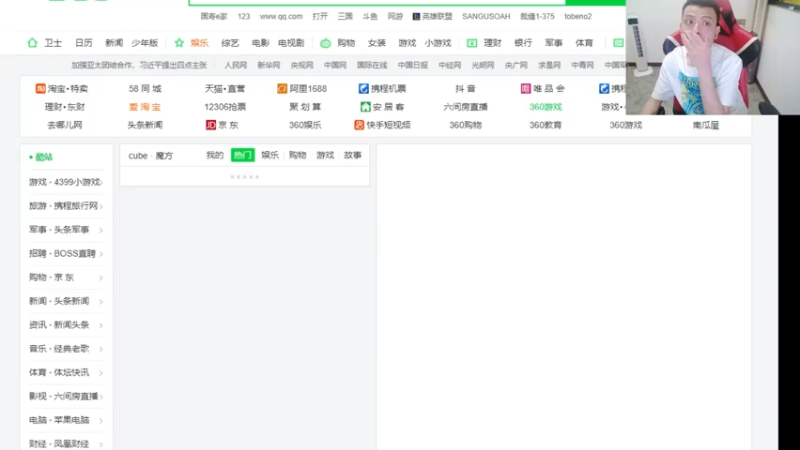800x450 pixels.
Task: Click the red JD icon beside 京东
Action: tap(211, 125)
